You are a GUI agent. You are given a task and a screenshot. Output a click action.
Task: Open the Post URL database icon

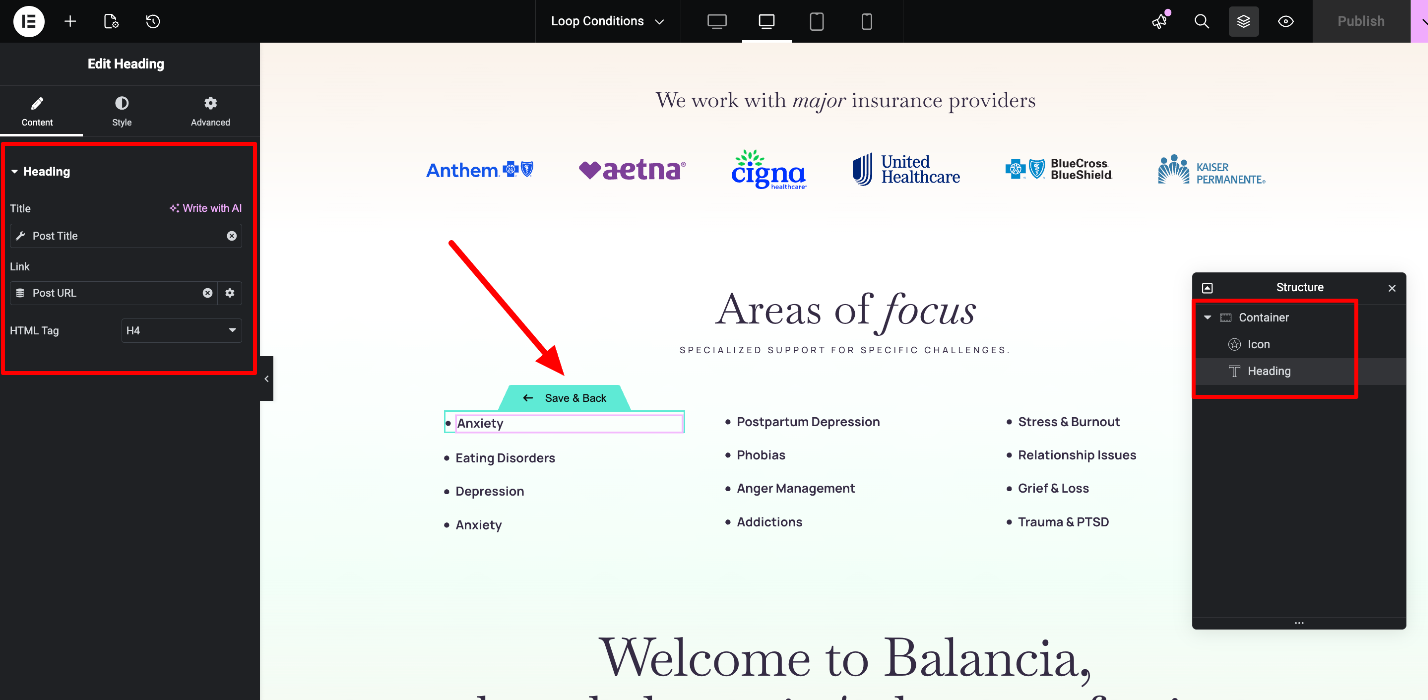tap(21, 293)
